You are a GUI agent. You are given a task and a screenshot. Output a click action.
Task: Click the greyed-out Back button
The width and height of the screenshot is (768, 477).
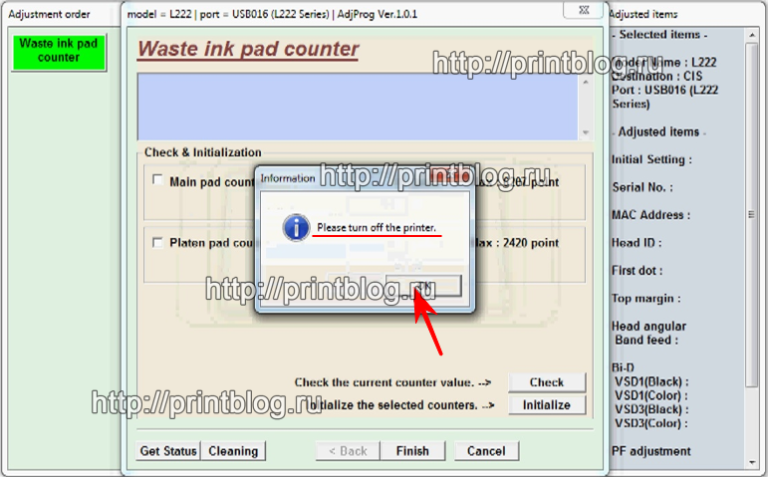point(347,451)
